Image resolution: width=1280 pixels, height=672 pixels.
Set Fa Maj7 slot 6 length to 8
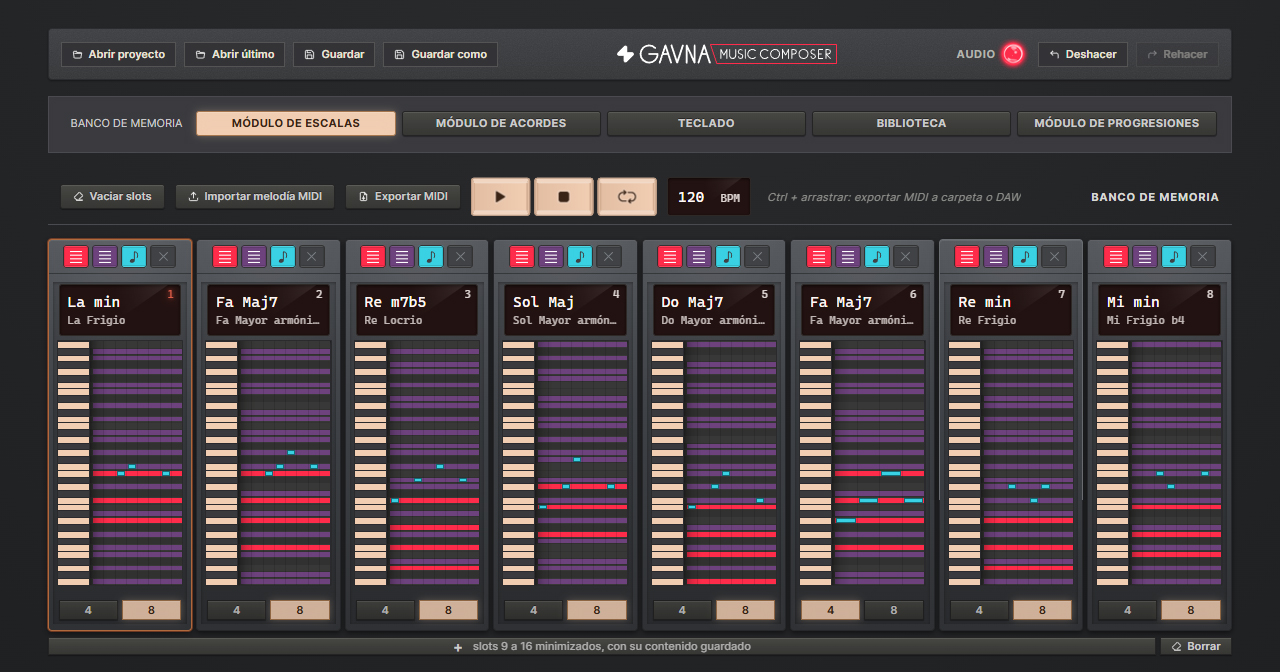[x=894, y=610]
